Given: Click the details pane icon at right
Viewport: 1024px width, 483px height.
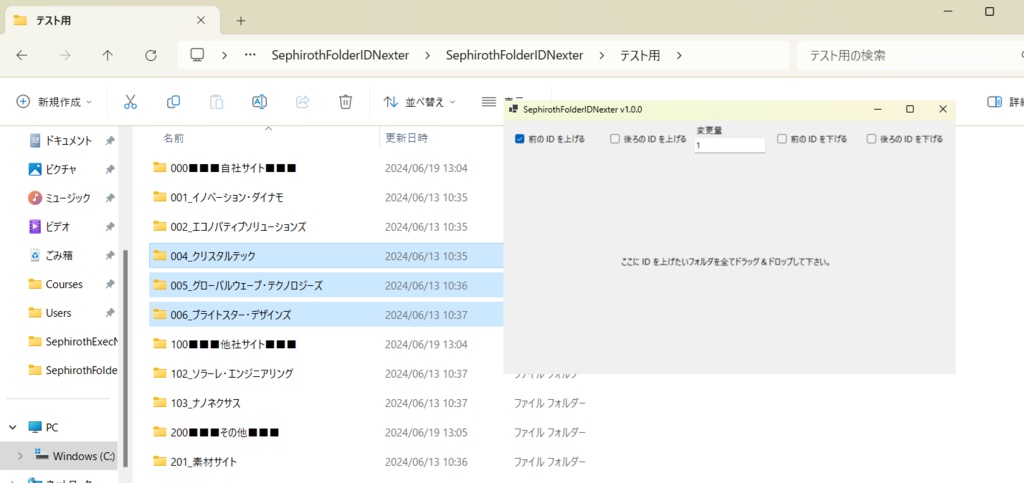Looking at the screenshot, I should [995, 102].
